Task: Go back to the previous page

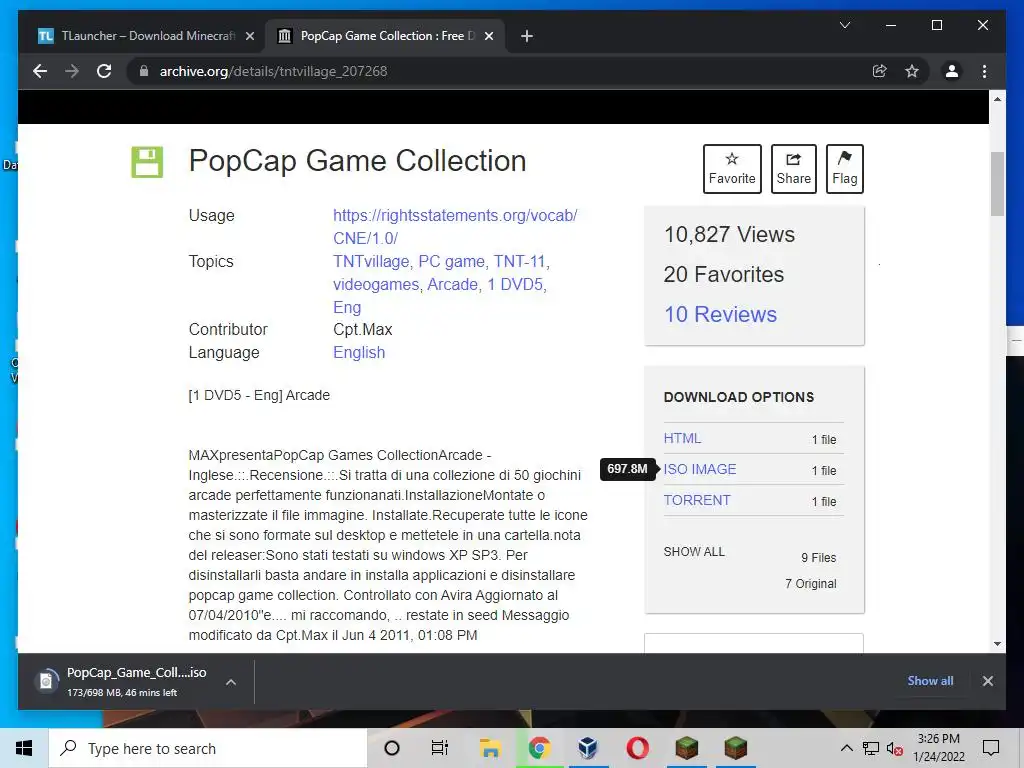Action: point(40,71)
